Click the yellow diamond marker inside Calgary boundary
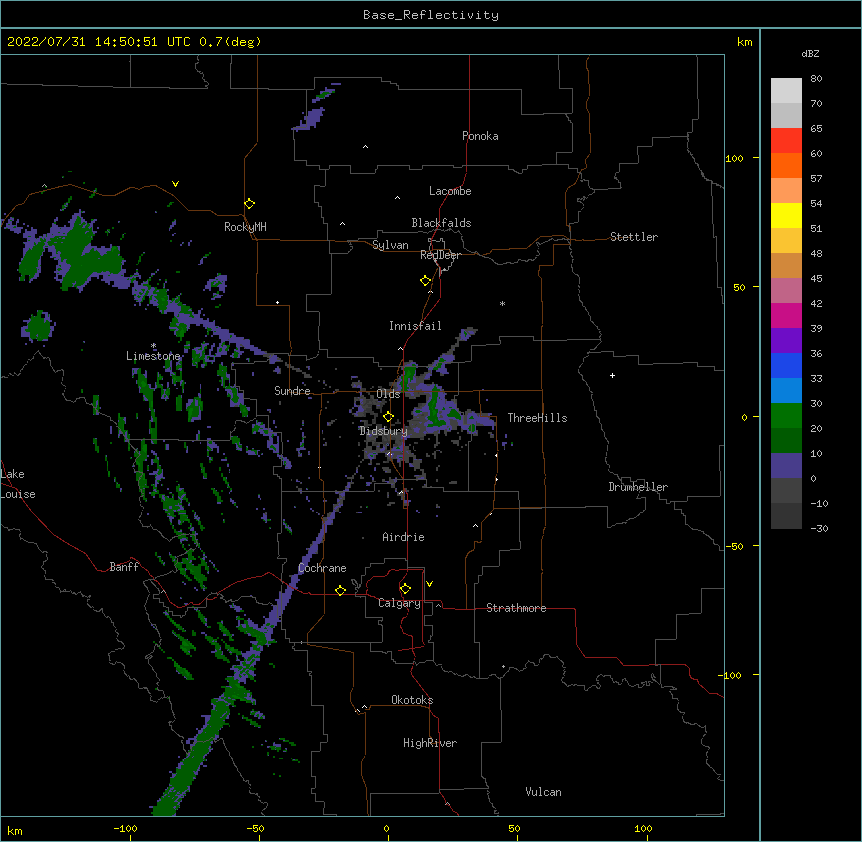This screenshot has height=842, width=862. pyautogui.click(x=405, y=589)
